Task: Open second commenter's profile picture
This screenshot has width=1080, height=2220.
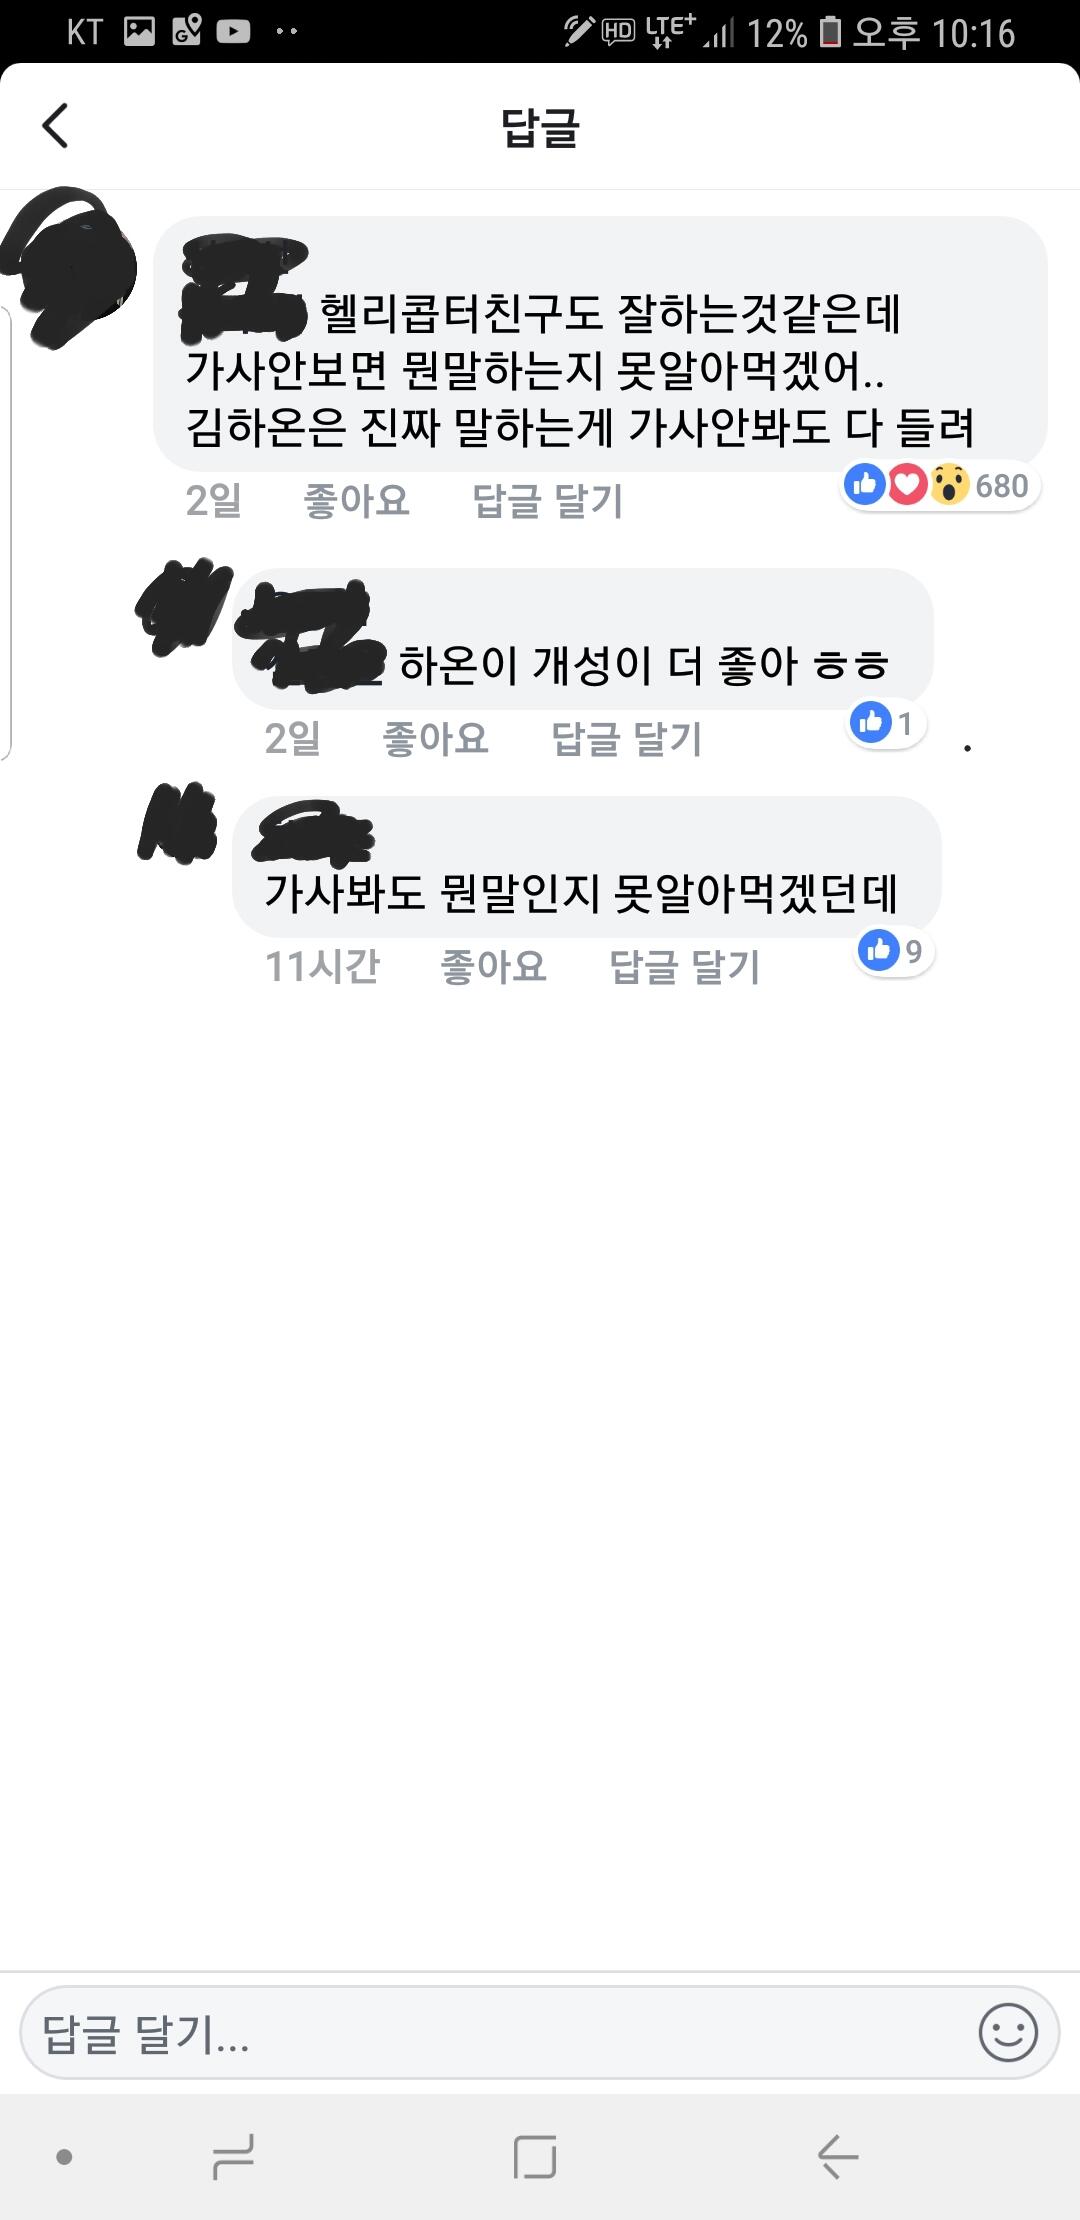Action: 183,607
